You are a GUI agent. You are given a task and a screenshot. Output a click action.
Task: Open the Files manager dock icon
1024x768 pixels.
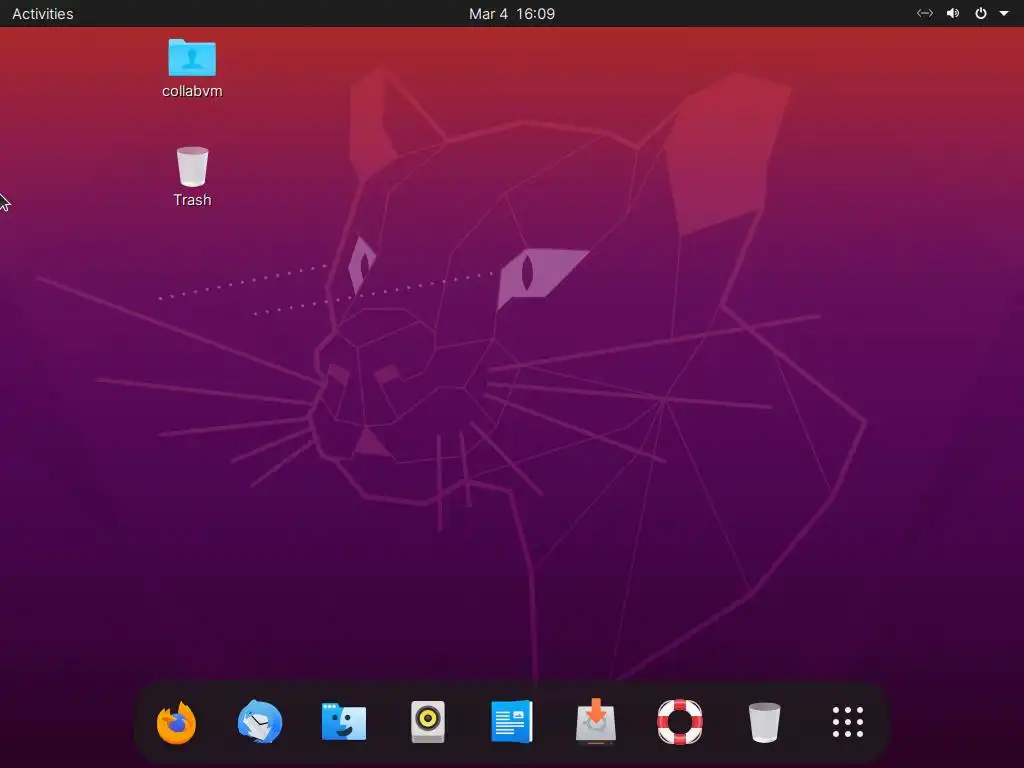pyautogui.click(x=344, y=722)
